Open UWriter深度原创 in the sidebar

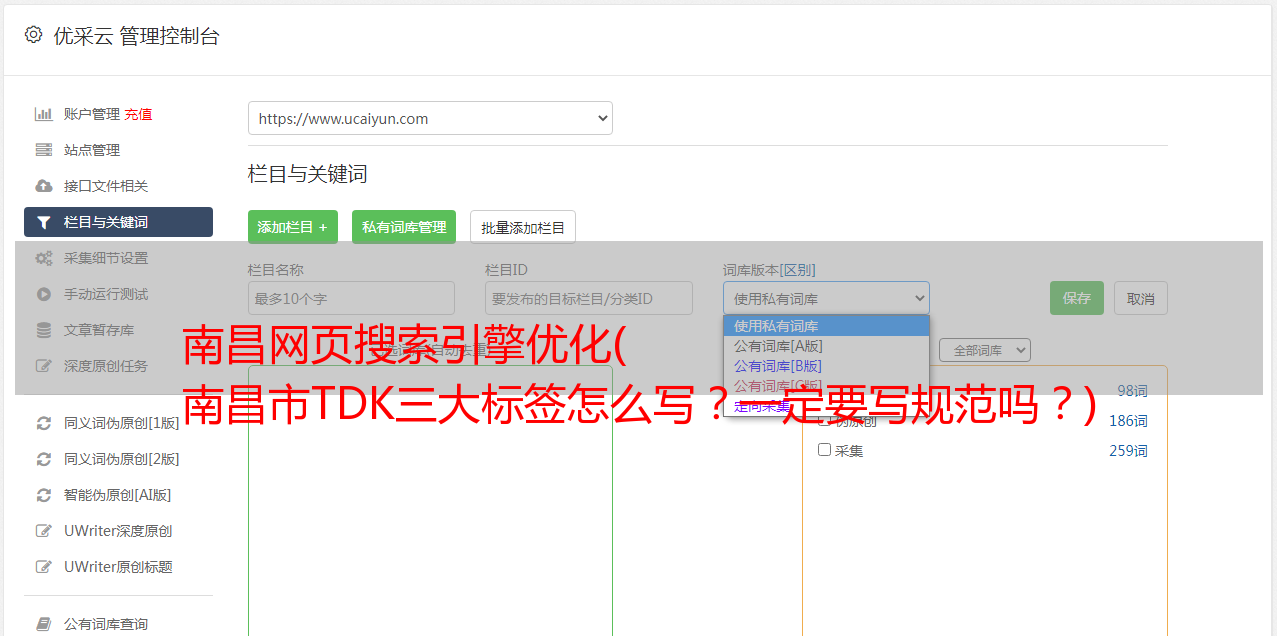(x=118, y=531)
